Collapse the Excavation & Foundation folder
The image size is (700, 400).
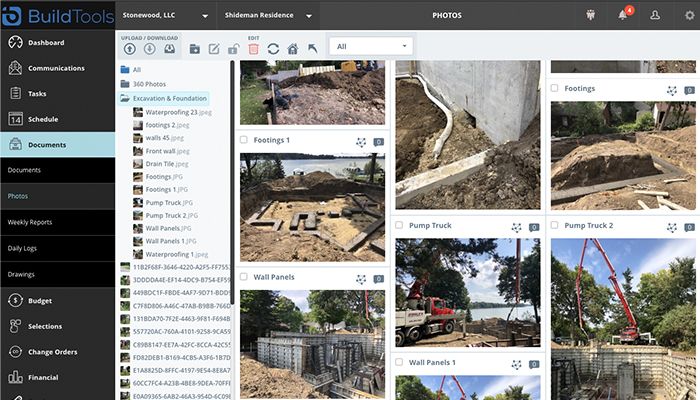point(164,98)
